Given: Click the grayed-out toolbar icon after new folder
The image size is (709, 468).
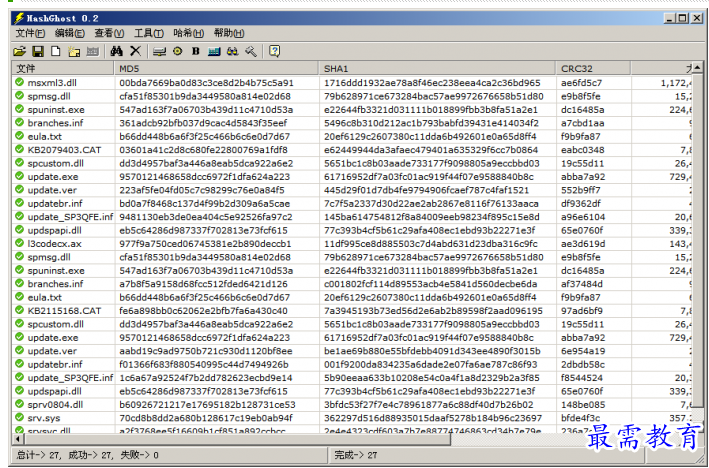Looking at the screenshot, I should (x=92, y=51).
